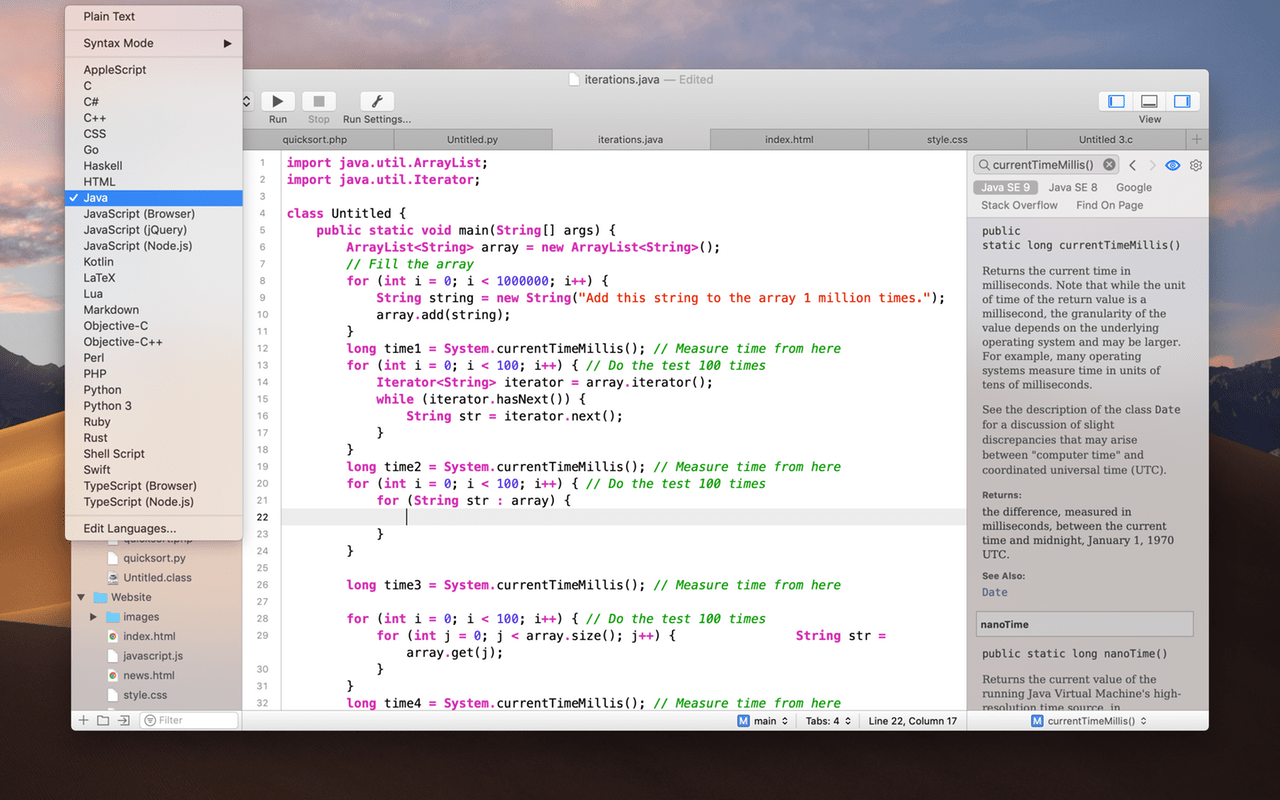1280x800 pixels.
Task: Expand the images folder
Action: point(93,617)
